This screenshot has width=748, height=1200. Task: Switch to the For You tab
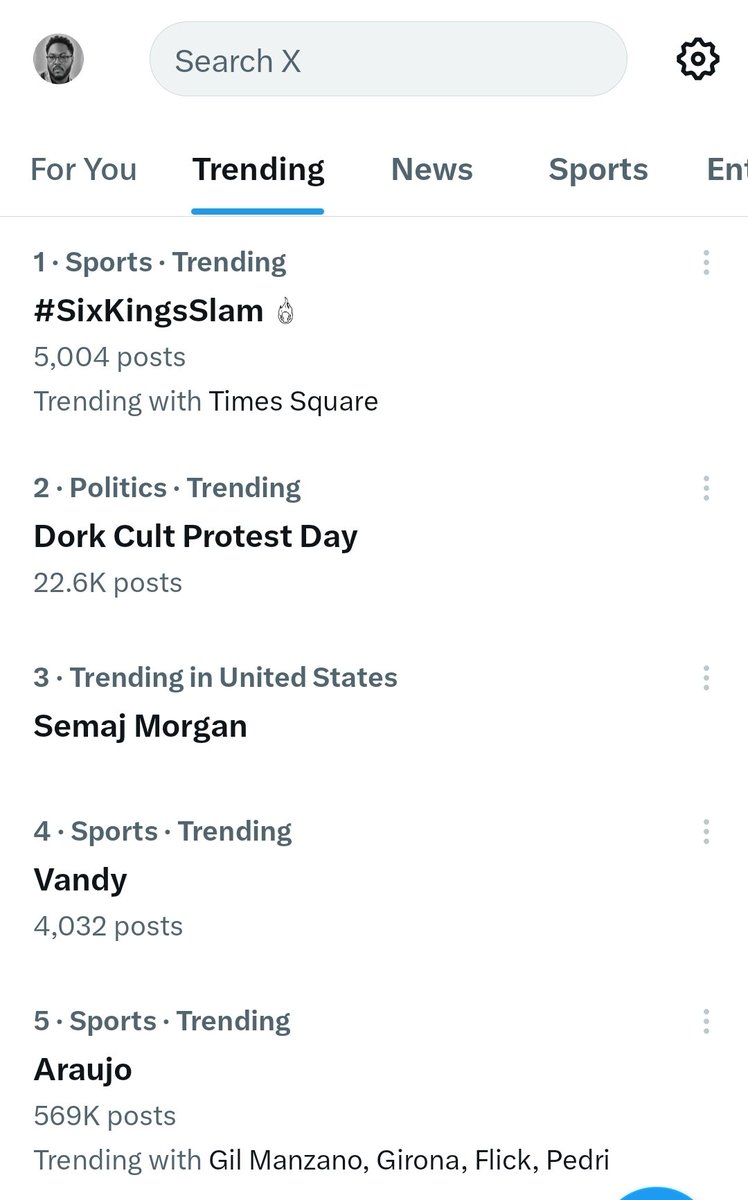point(83,169)
